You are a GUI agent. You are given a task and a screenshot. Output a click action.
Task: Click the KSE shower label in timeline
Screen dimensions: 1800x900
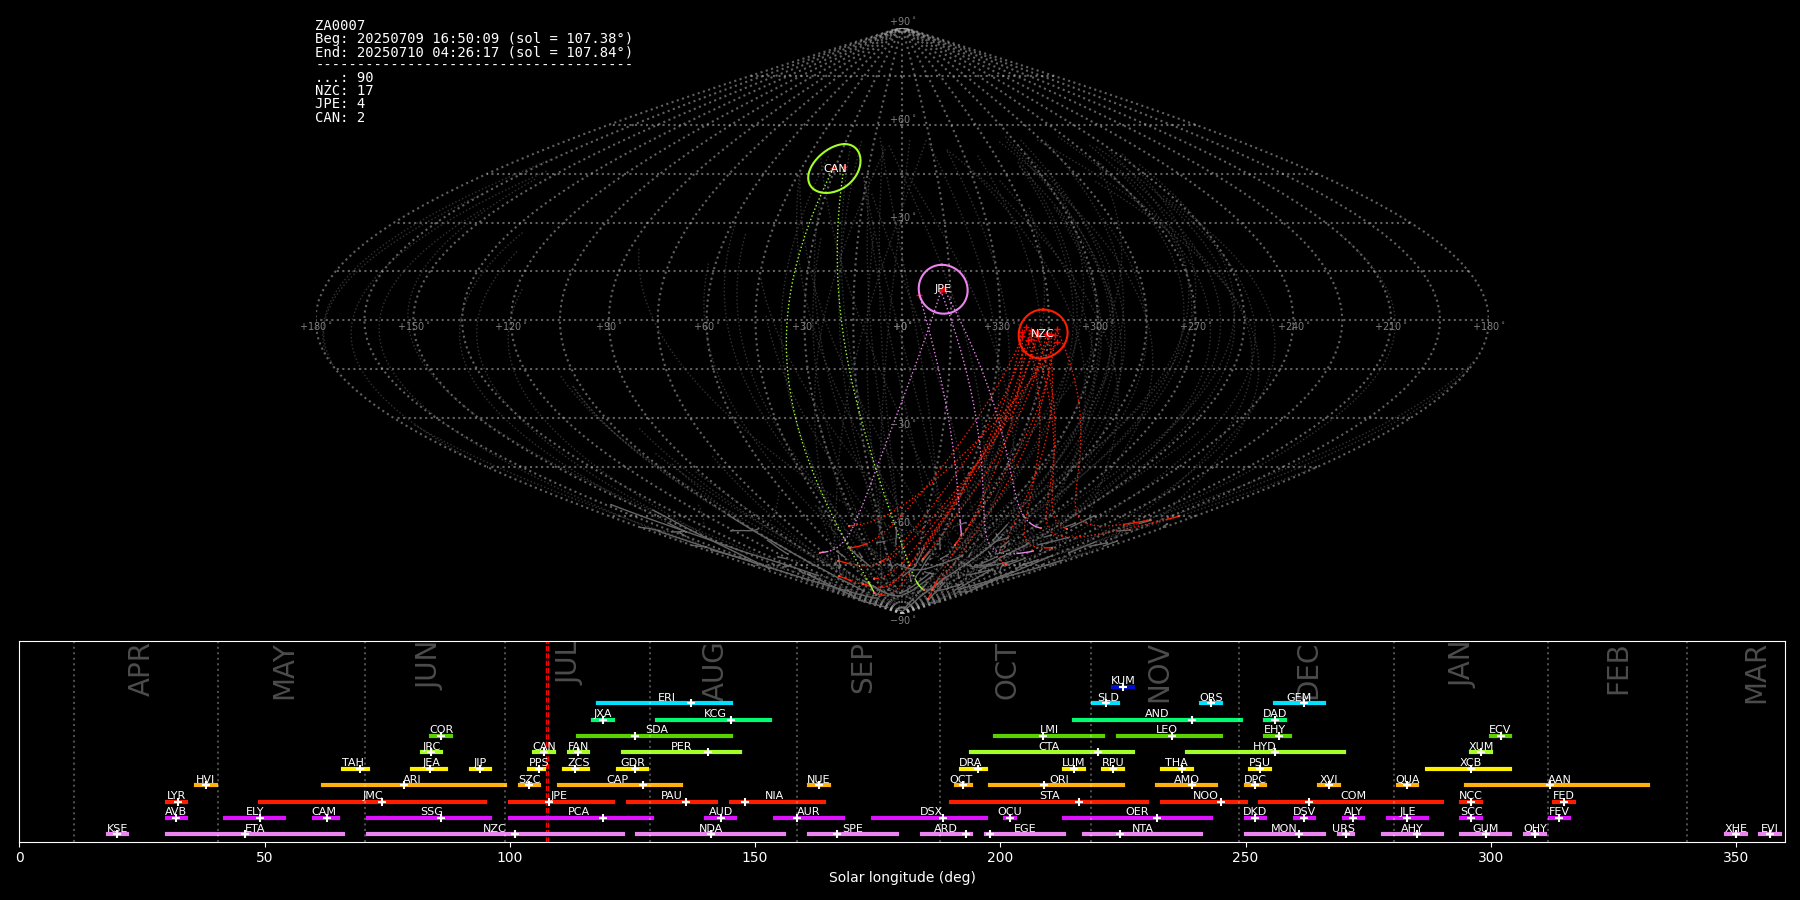point(117,829)
